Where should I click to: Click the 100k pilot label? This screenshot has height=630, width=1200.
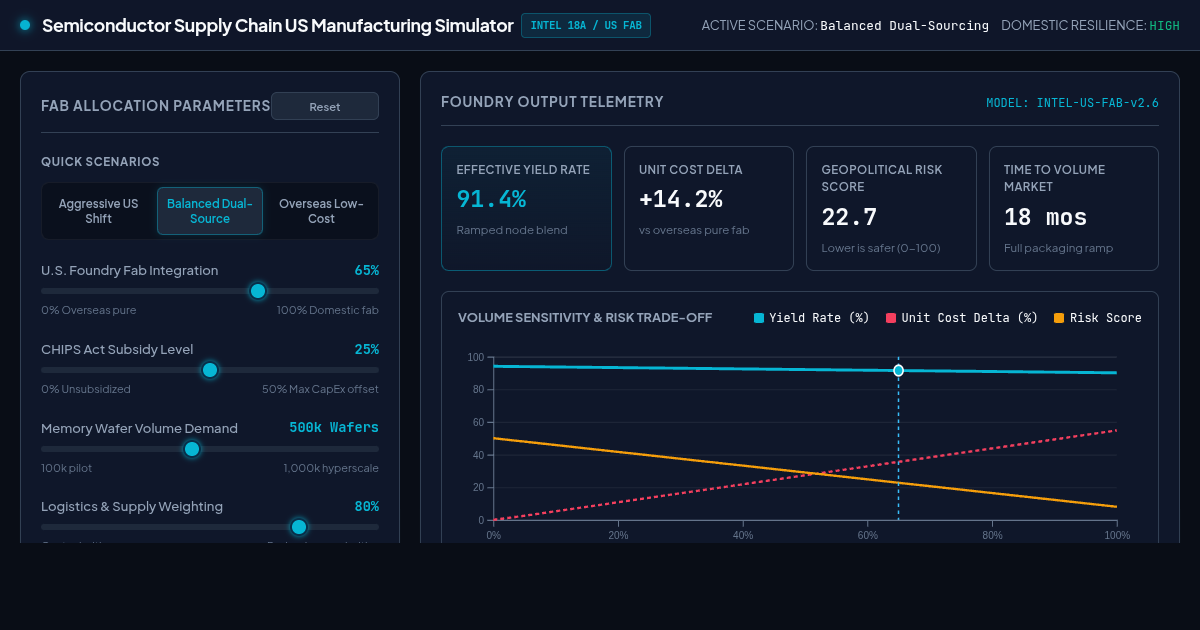coord(67,468)
